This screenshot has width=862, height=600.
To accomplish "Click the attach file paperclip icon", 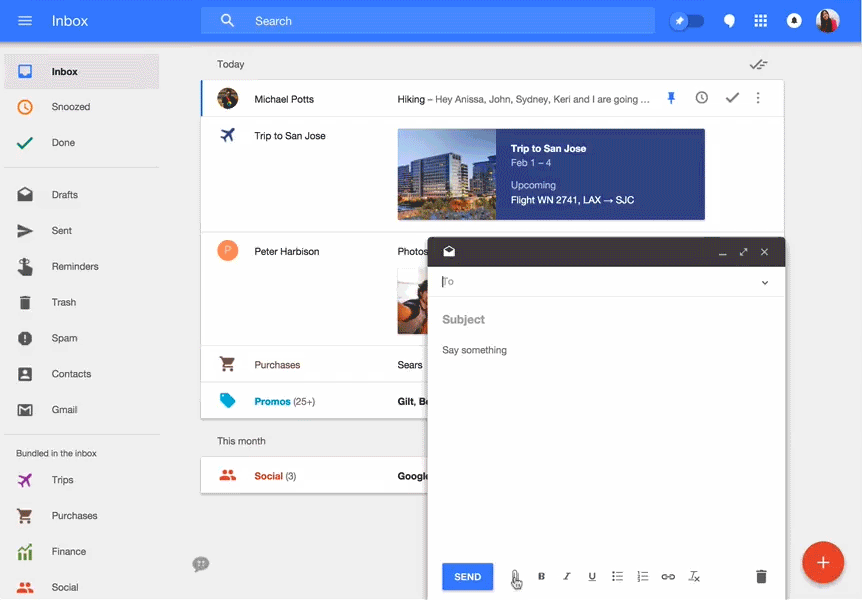I will [x=516, y=577].
